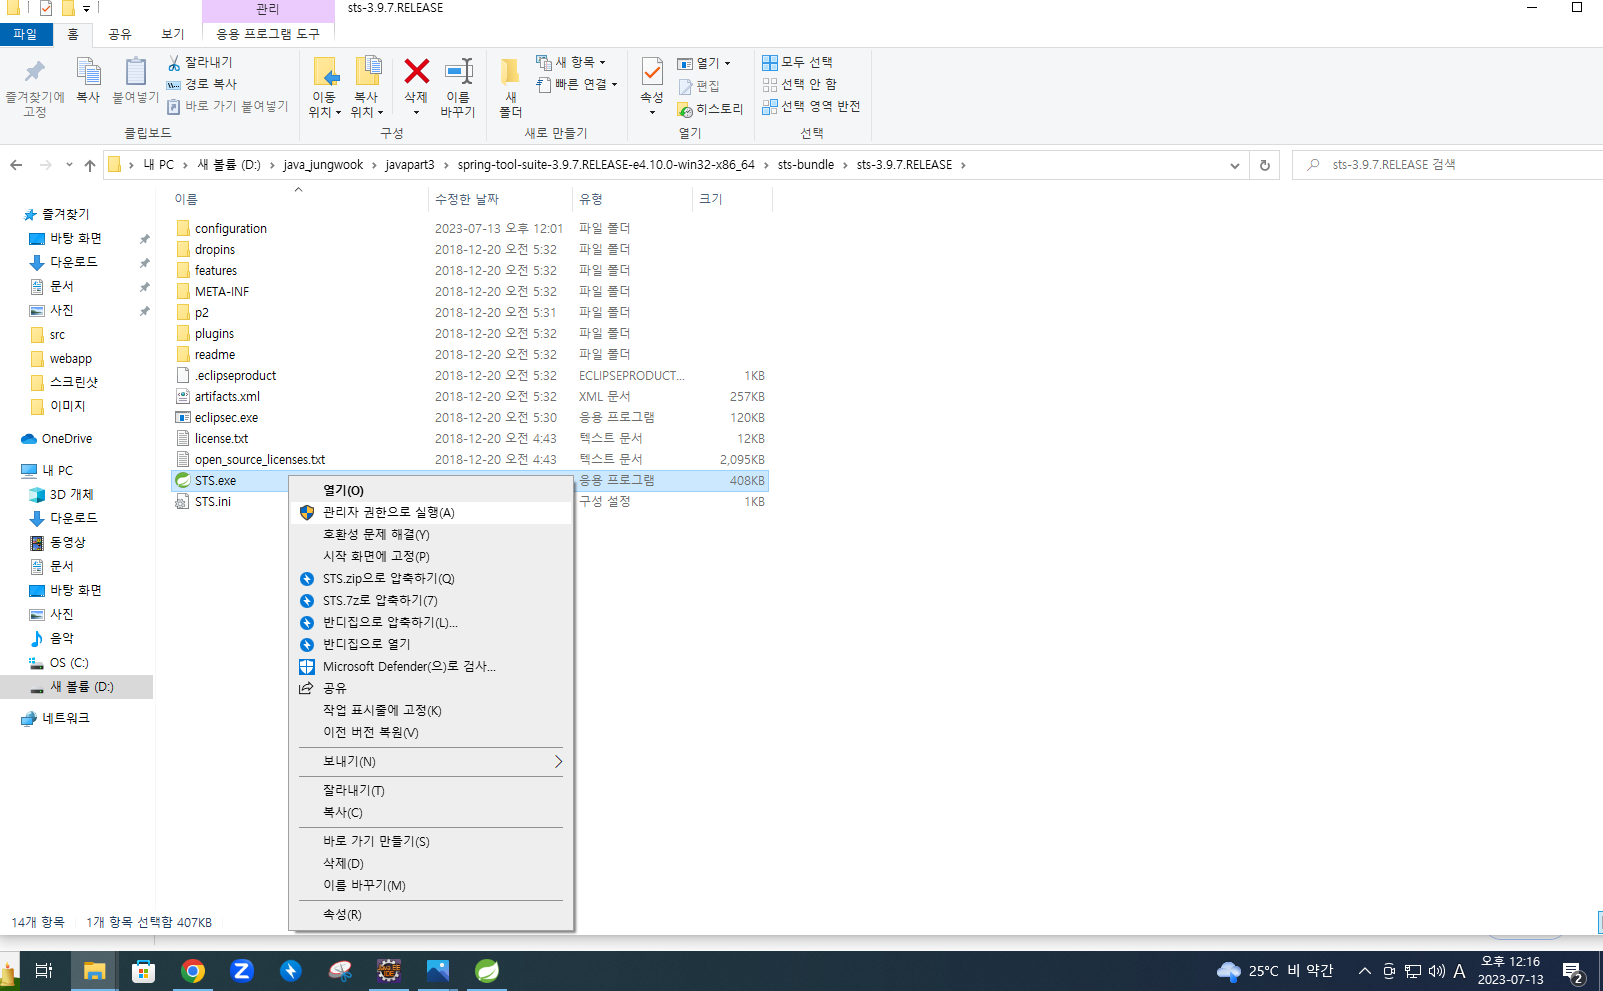The width and height of the screenshot is (1603, 991).
Task: Click the History item in ribbon
Action: [711, 109]
